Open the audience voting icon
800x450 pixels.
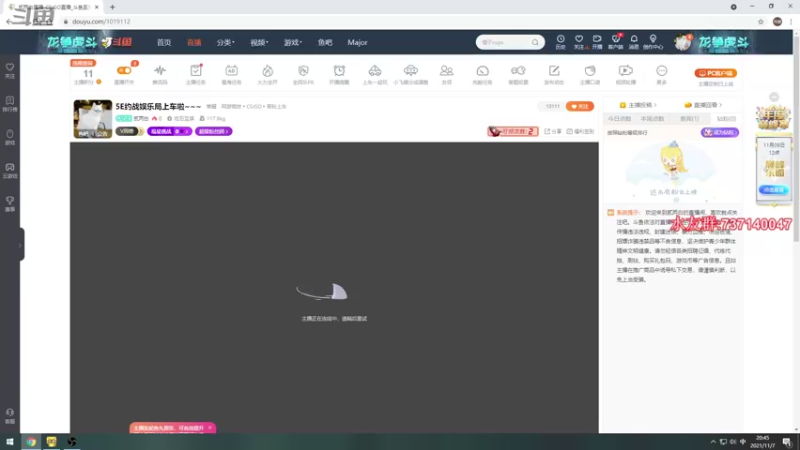(x=518, y=71)
